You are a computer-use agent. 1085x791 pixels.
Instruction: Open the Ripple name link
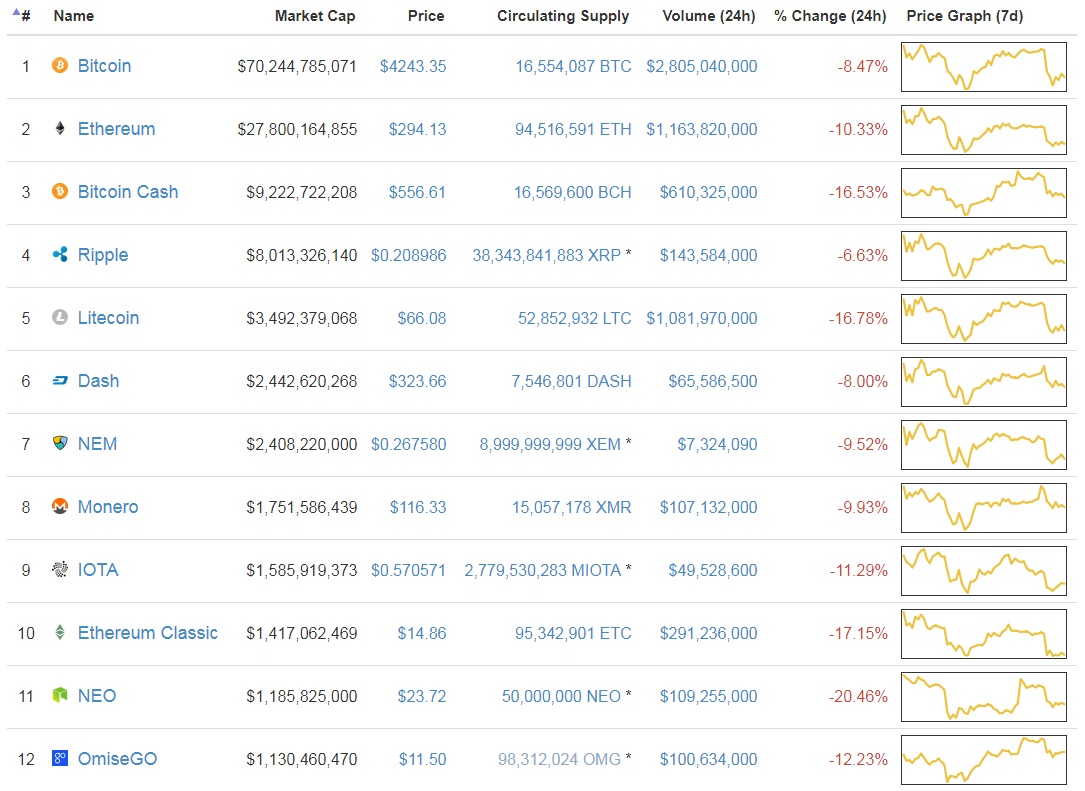pos(102,255)
